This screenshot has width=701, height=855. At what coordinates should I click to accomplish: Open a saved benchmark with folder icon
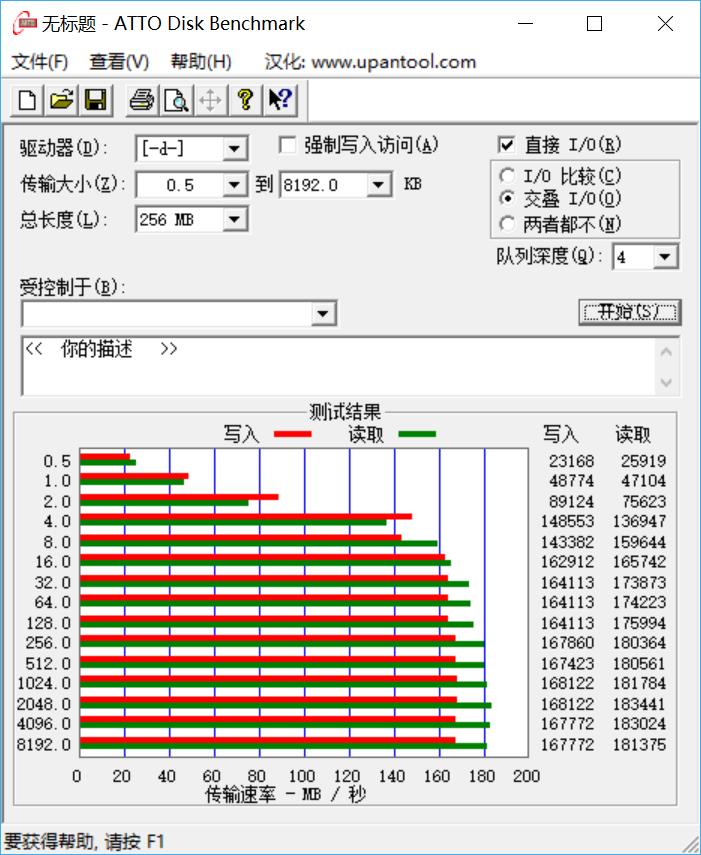(x=62, y=100)
